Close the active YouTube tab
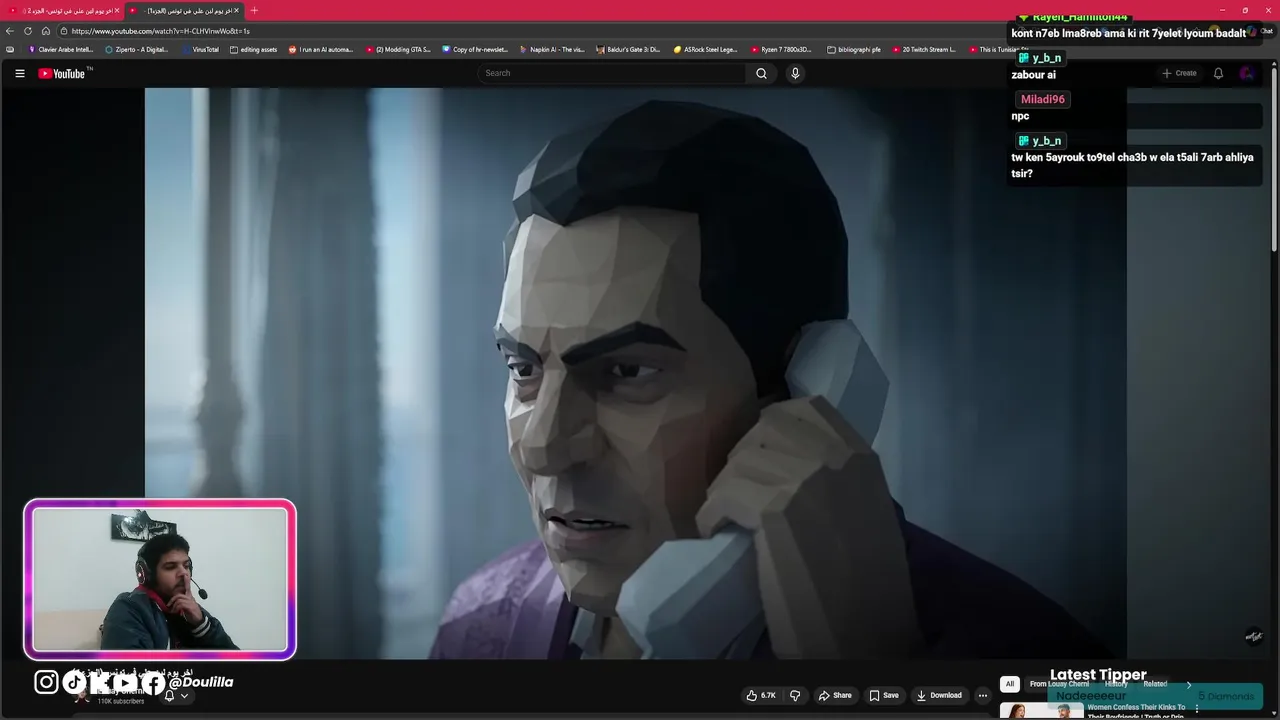This screenshot has width=1280, height=720. (236, 10)
